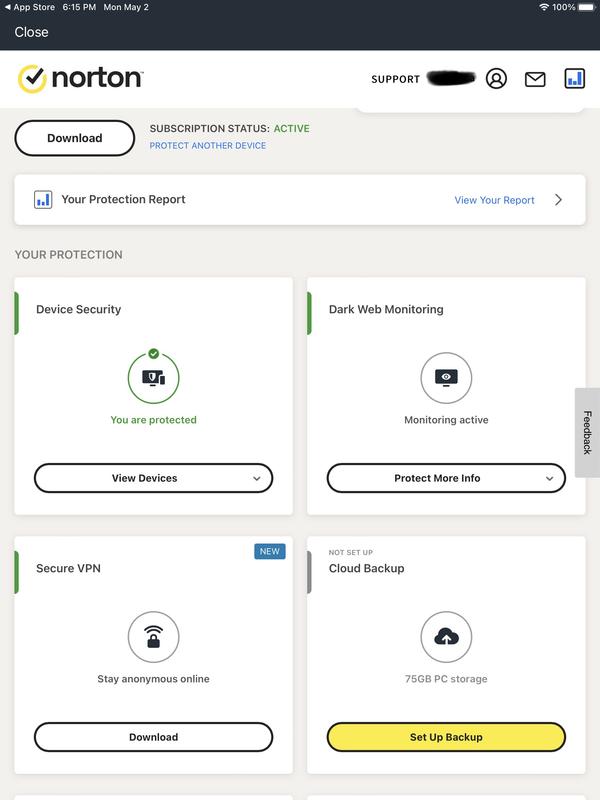
Task: Open the Protect Another Device link
Action: click(208, 146)
